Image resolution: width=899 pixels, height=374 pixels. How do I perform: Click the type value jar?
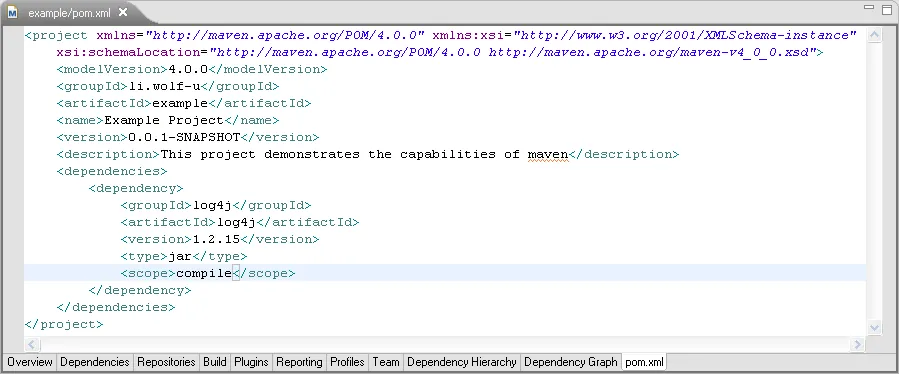(x=180, y=256)
